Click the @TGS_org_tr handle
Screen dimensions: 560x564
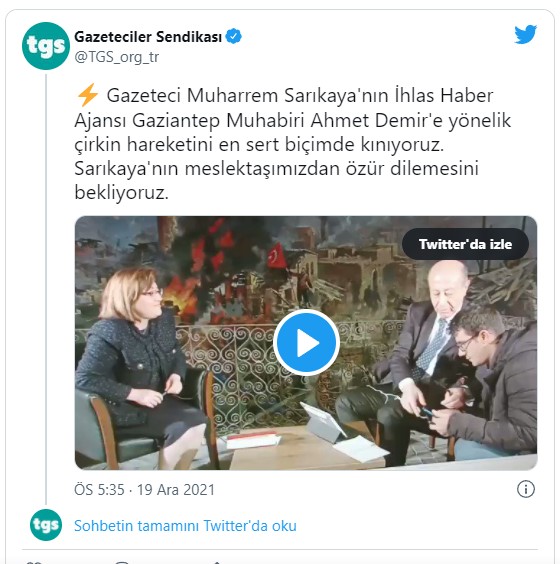(117, 57)
